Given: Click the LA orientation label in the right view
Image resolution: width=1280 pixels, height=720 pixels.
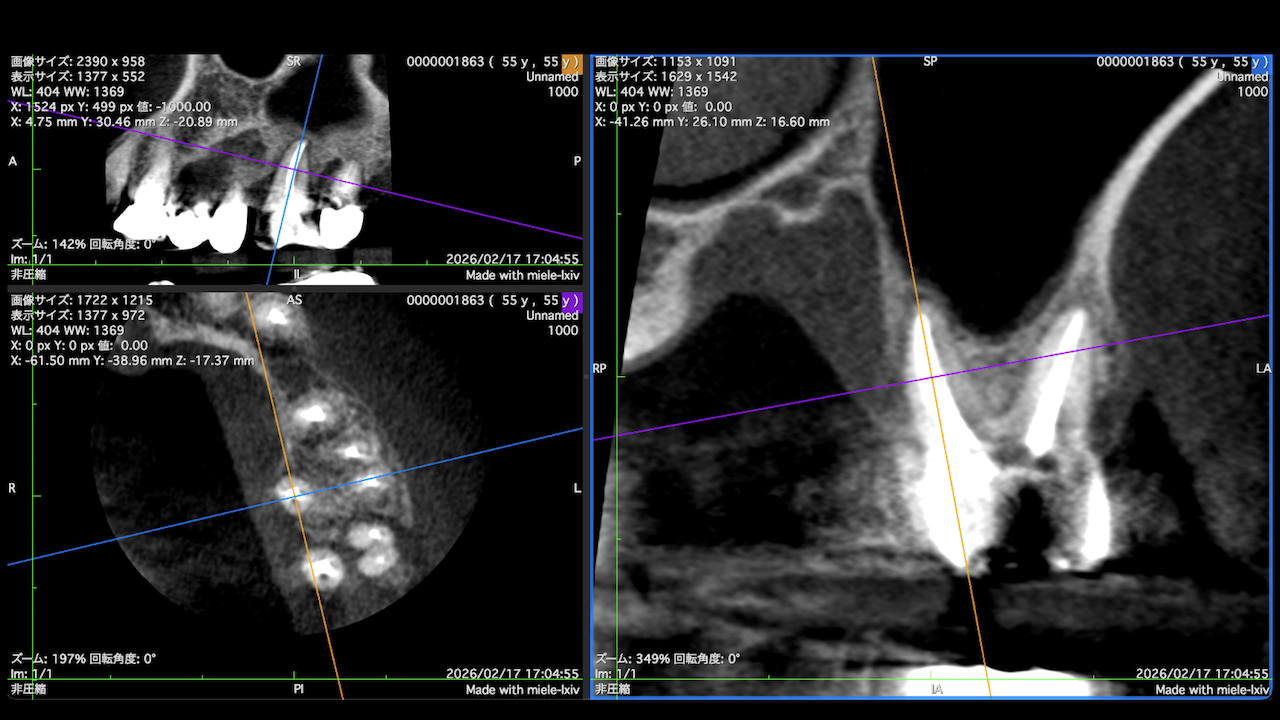Looking at the screenshot, I should point(1262,369).
